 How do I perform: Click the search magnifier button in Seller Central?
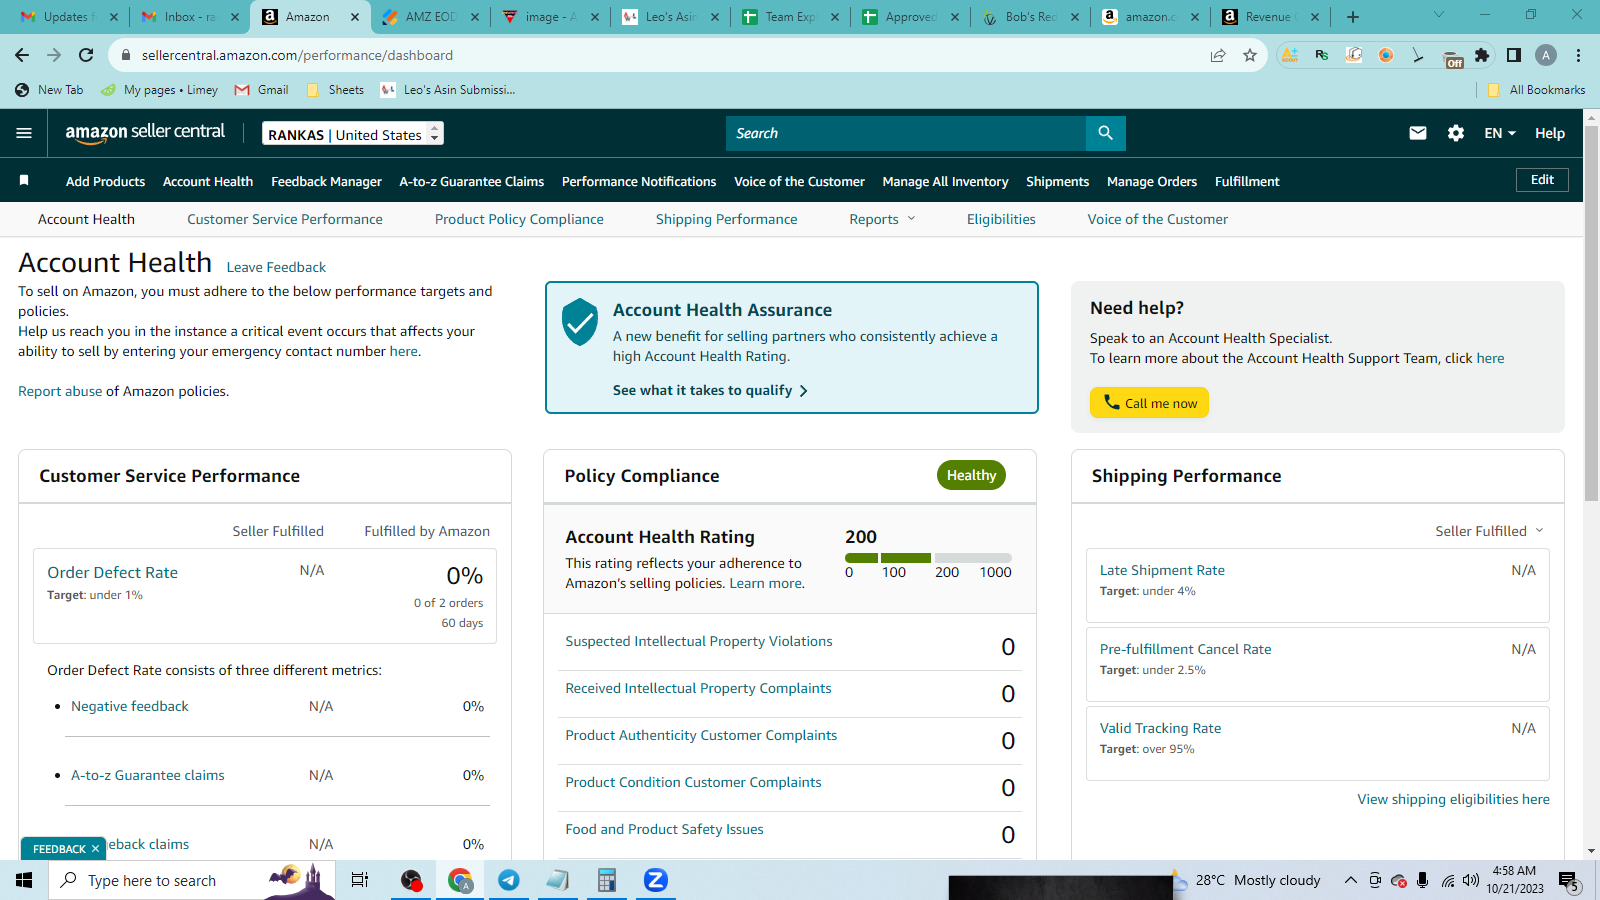[x=1105, y=133]
